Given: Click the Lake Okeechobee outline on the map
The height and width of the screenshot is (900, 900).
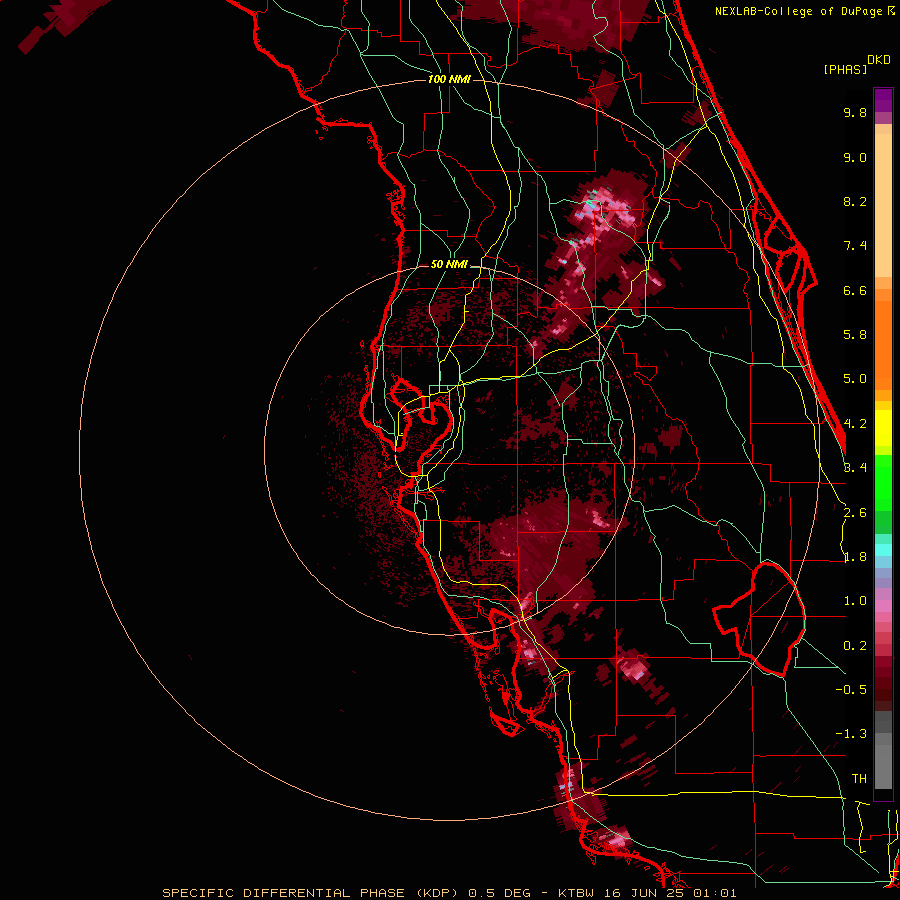Looking at the screenshot, I should [x=759, y=619].
